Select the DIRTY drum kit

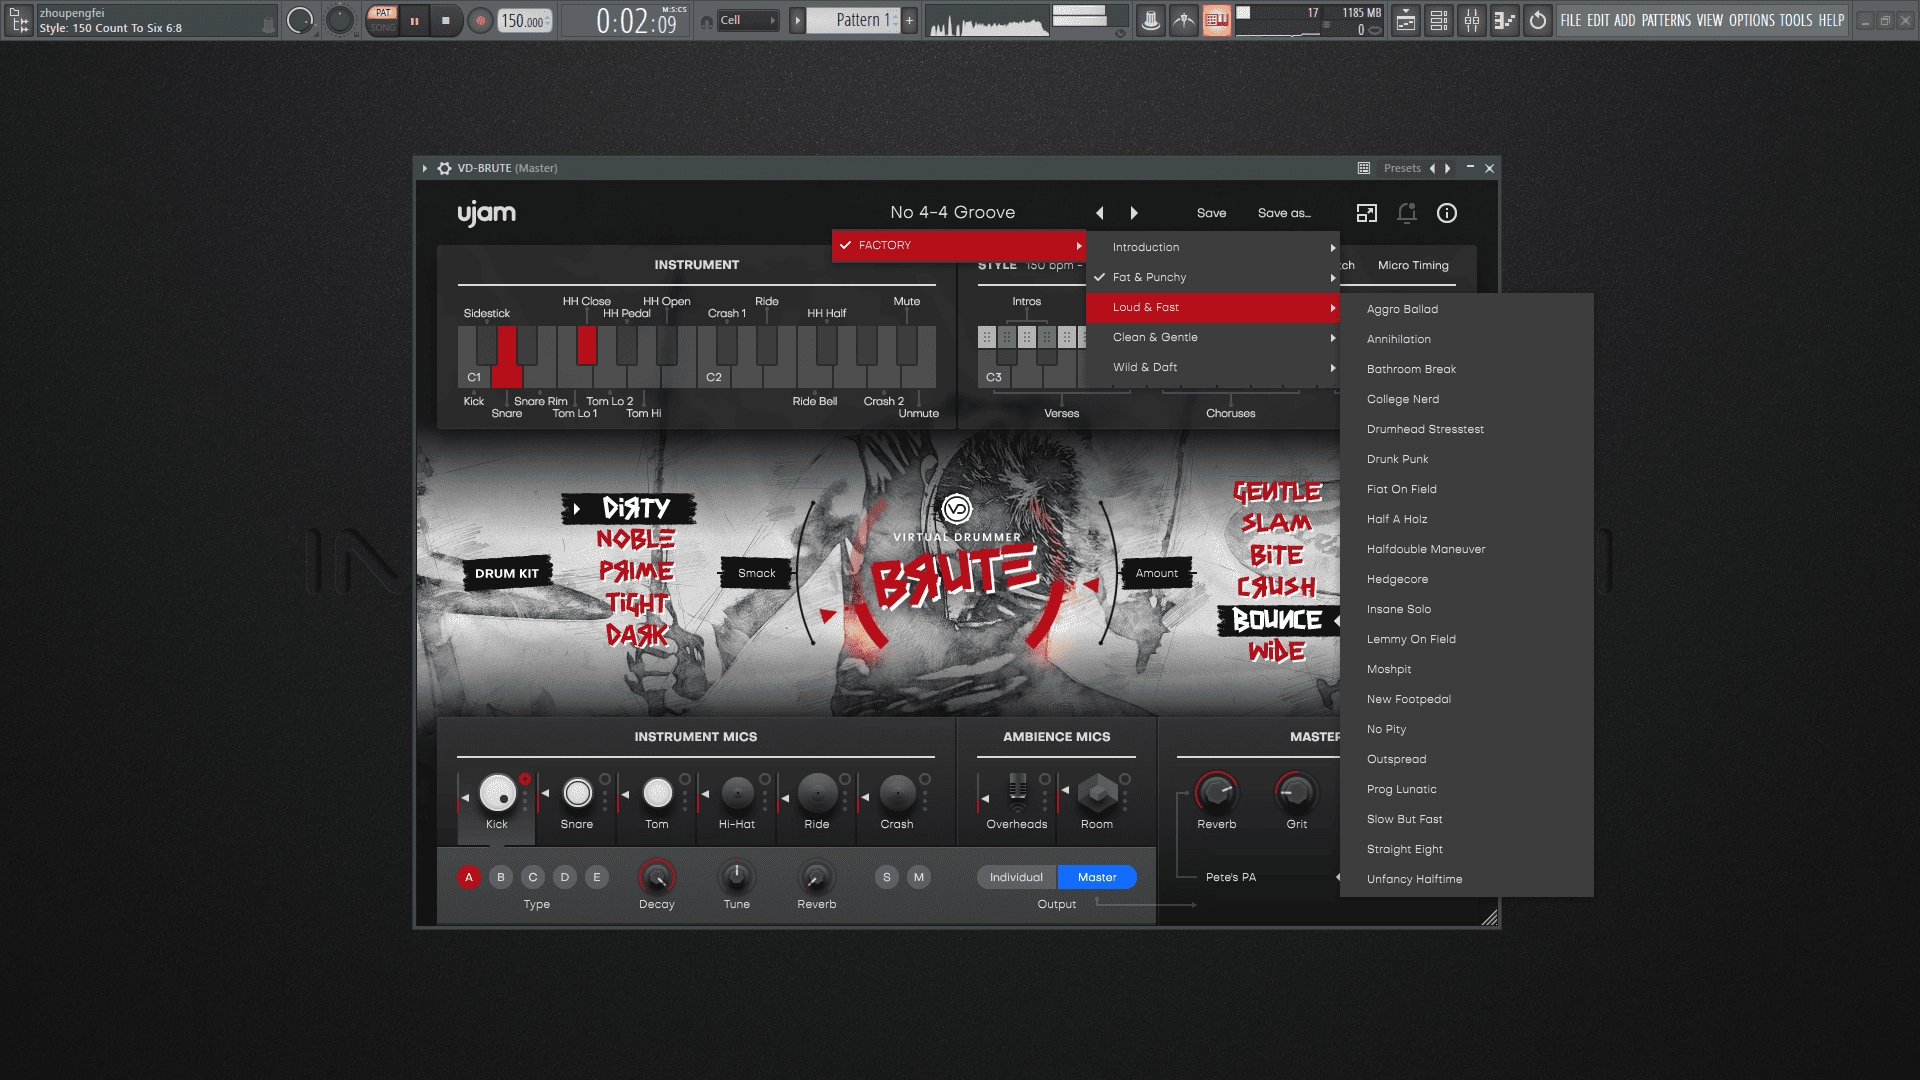[x=636, y=508]
